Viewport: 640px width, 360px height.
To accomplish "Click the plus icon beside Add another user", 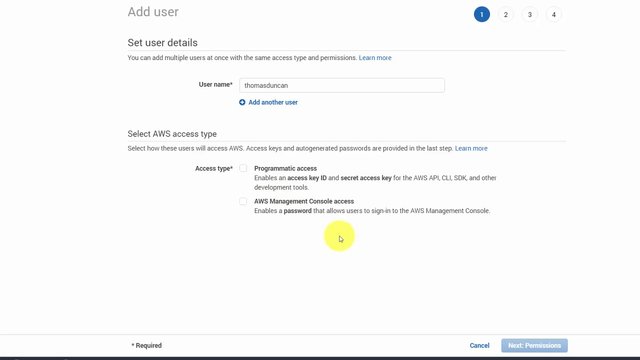I will pyautogui.click(x=242, y=102).
